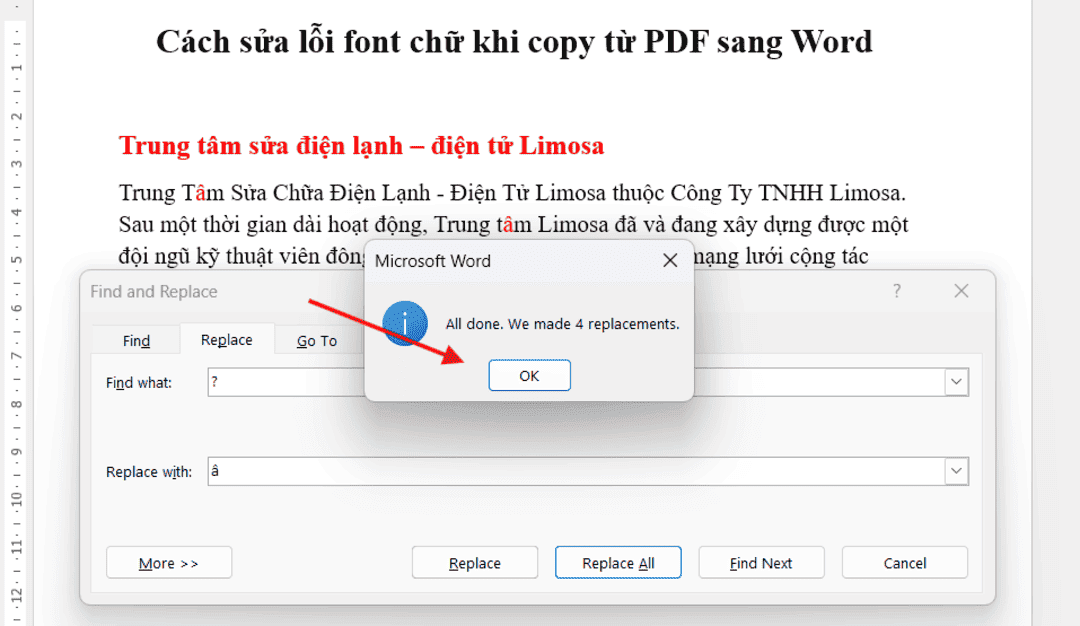Screen dimensions: 1080x626
Task: Confirm the replacements message with OK
Action: pos(529,375)
